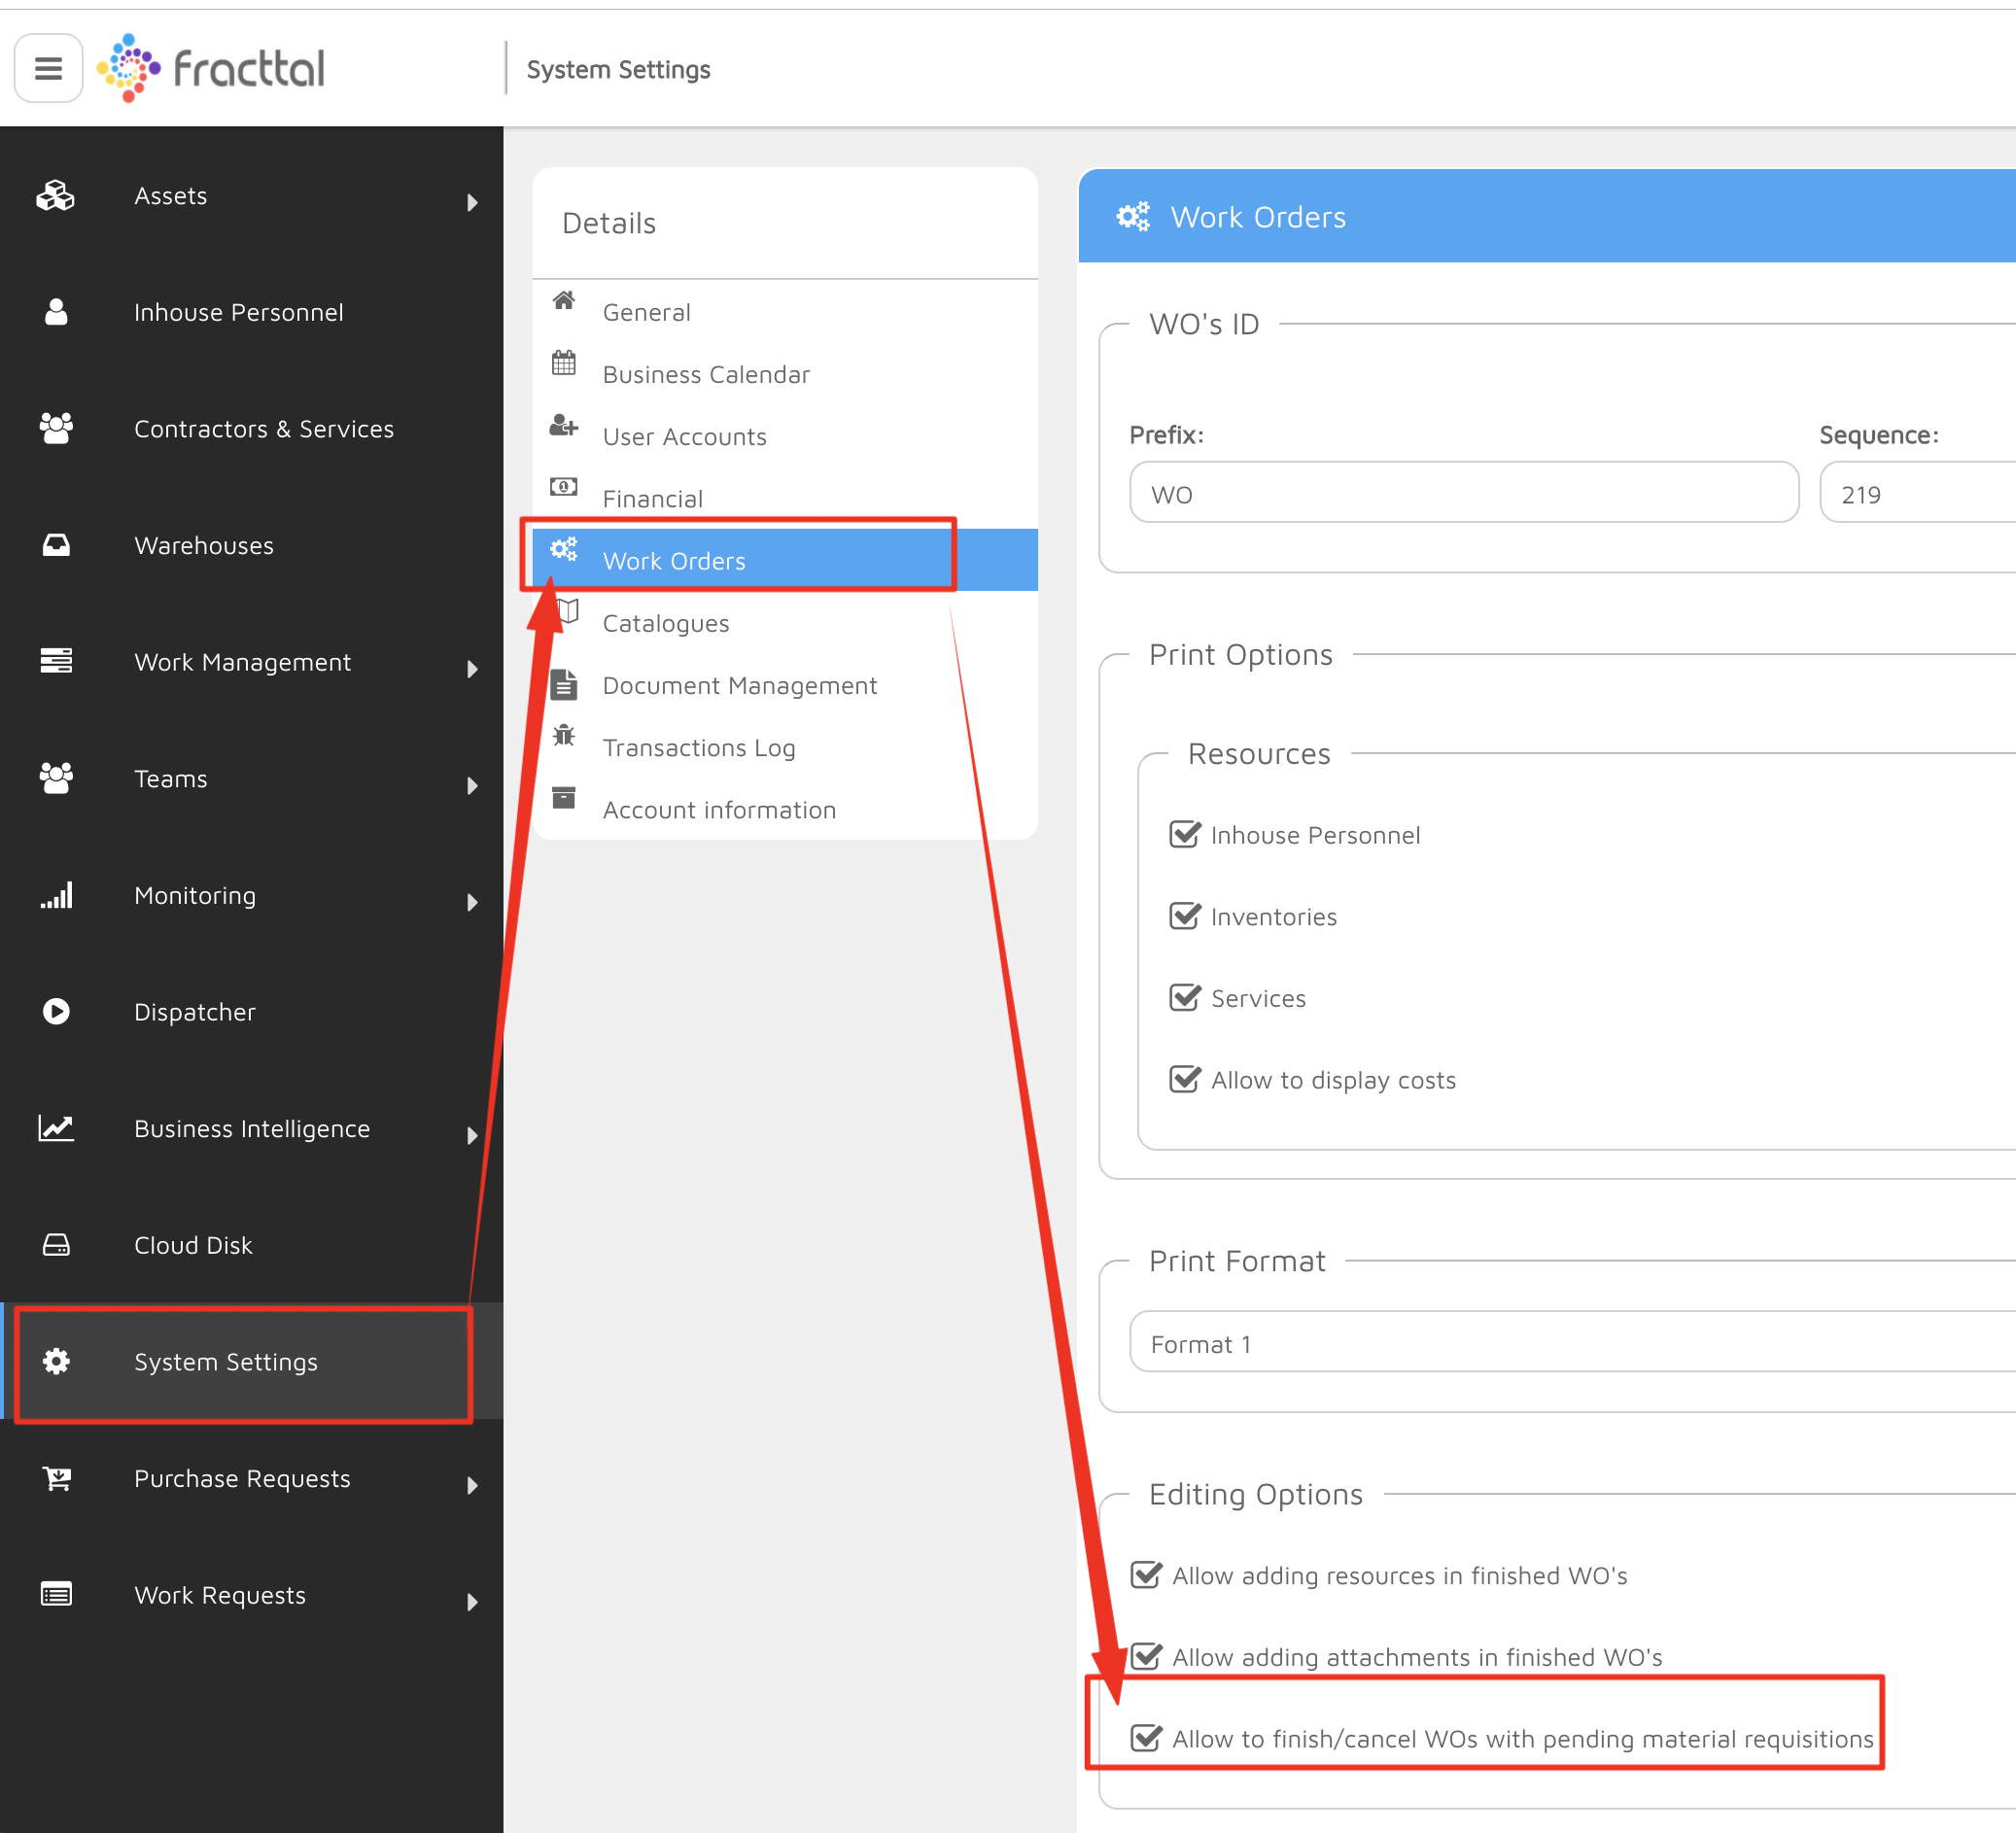The width and height of the screenshot is (2016, 1833).
Task: Open Document Management settings section
Action: tap(785, 684)
